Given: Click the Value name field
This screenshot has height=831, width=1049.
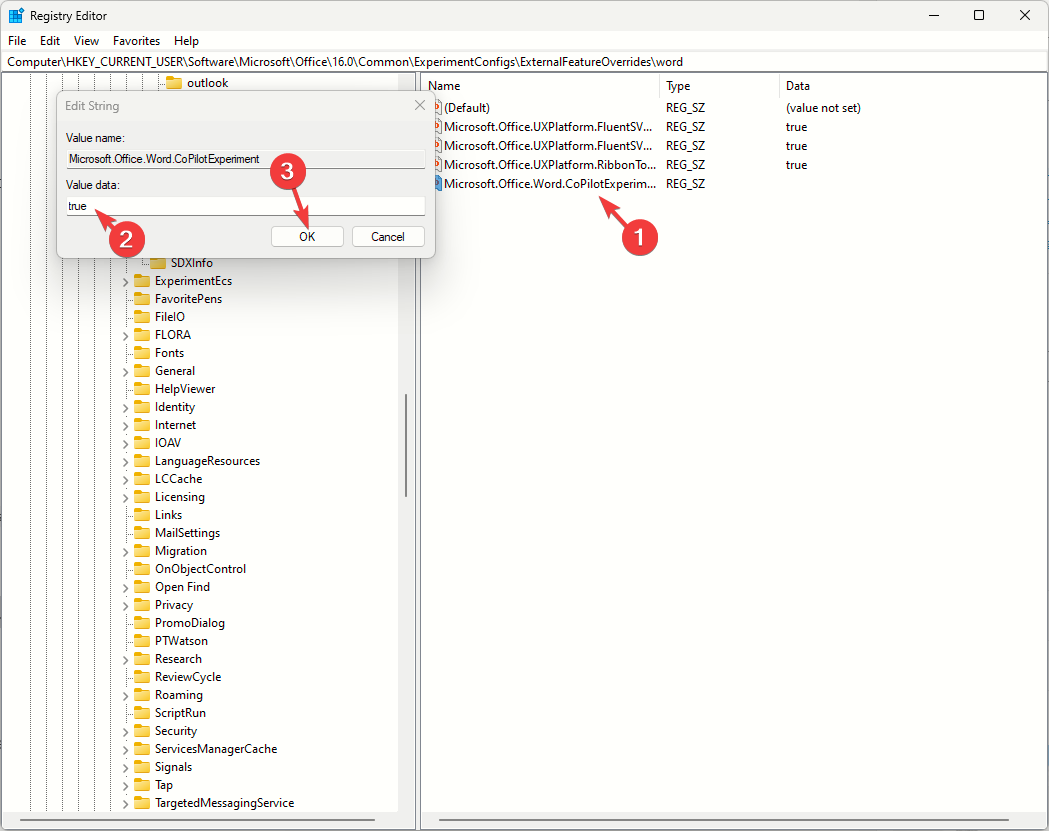Looking at the screenshot, I should [x=246, y=159].
